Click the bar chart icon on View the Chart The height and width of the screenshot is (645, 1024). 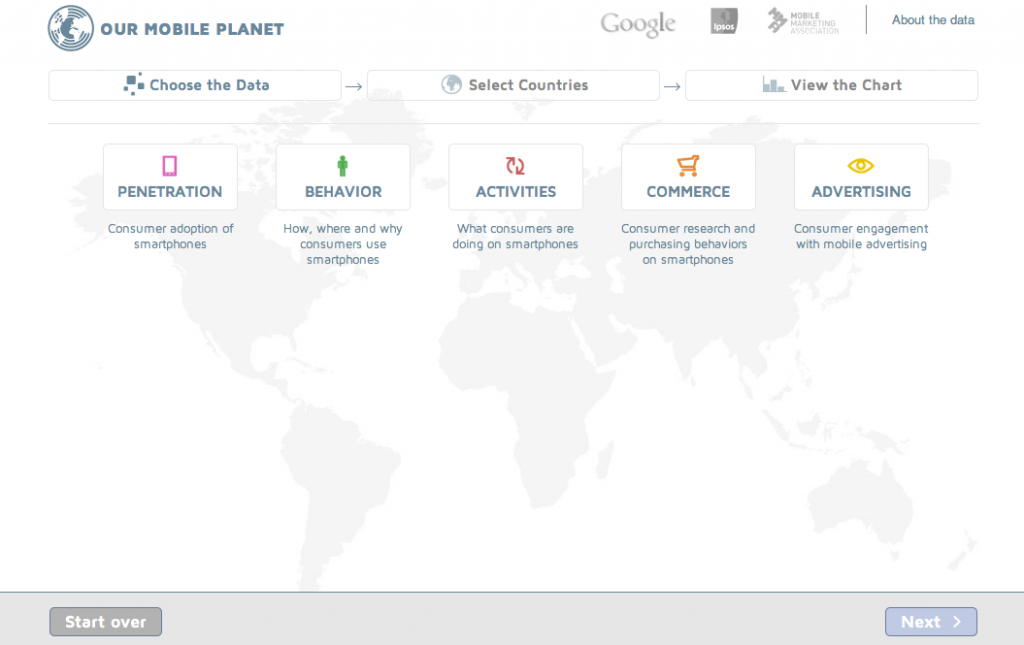(772, 85)
